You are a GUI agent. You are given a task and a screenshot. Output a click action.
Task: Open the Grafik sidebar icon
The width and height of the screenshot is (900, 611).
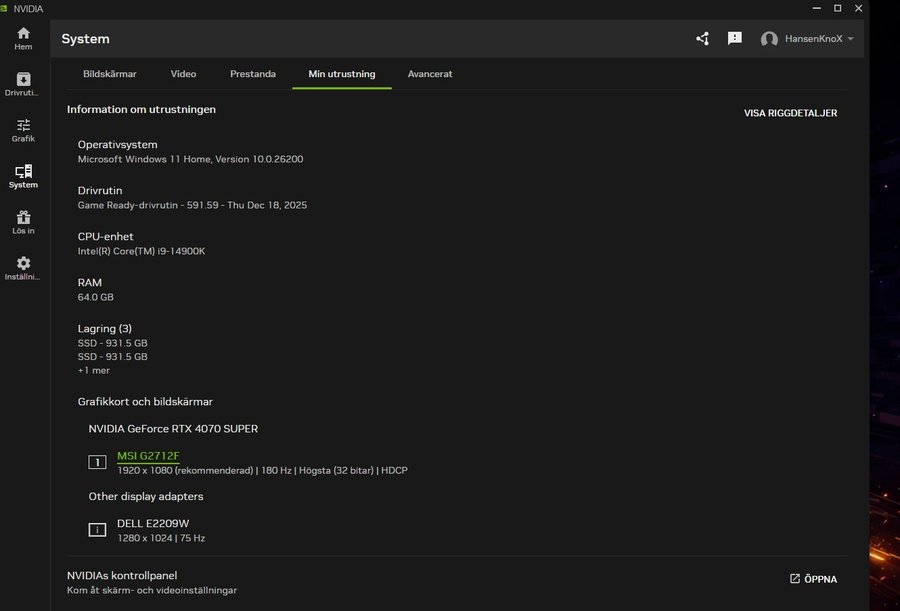23,130
